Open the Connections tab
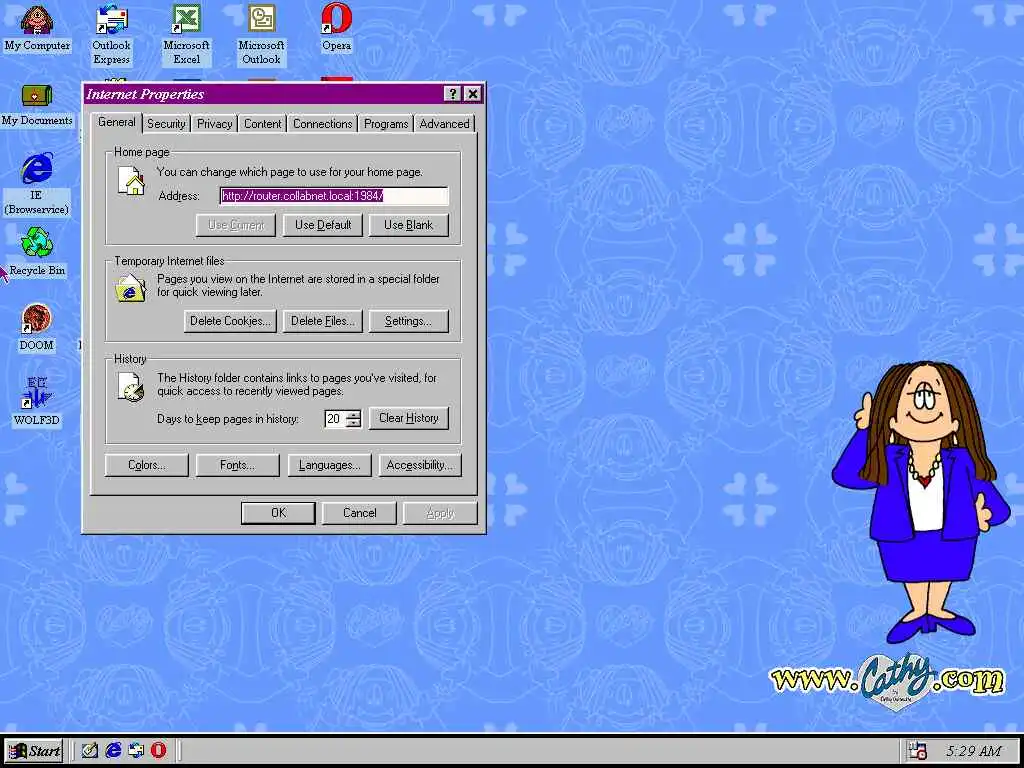 coord(323,123)
